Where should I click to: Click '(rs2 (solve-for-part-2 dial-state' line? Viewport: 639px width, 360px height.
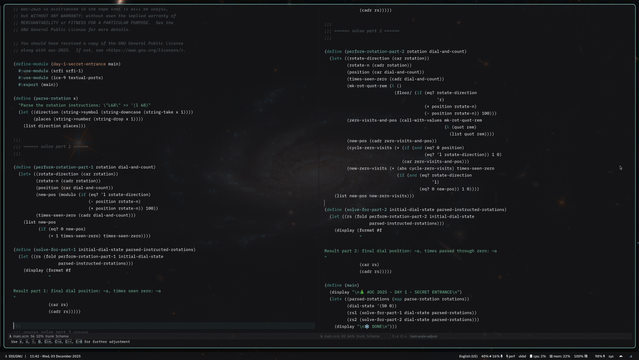tap(413, 320)
